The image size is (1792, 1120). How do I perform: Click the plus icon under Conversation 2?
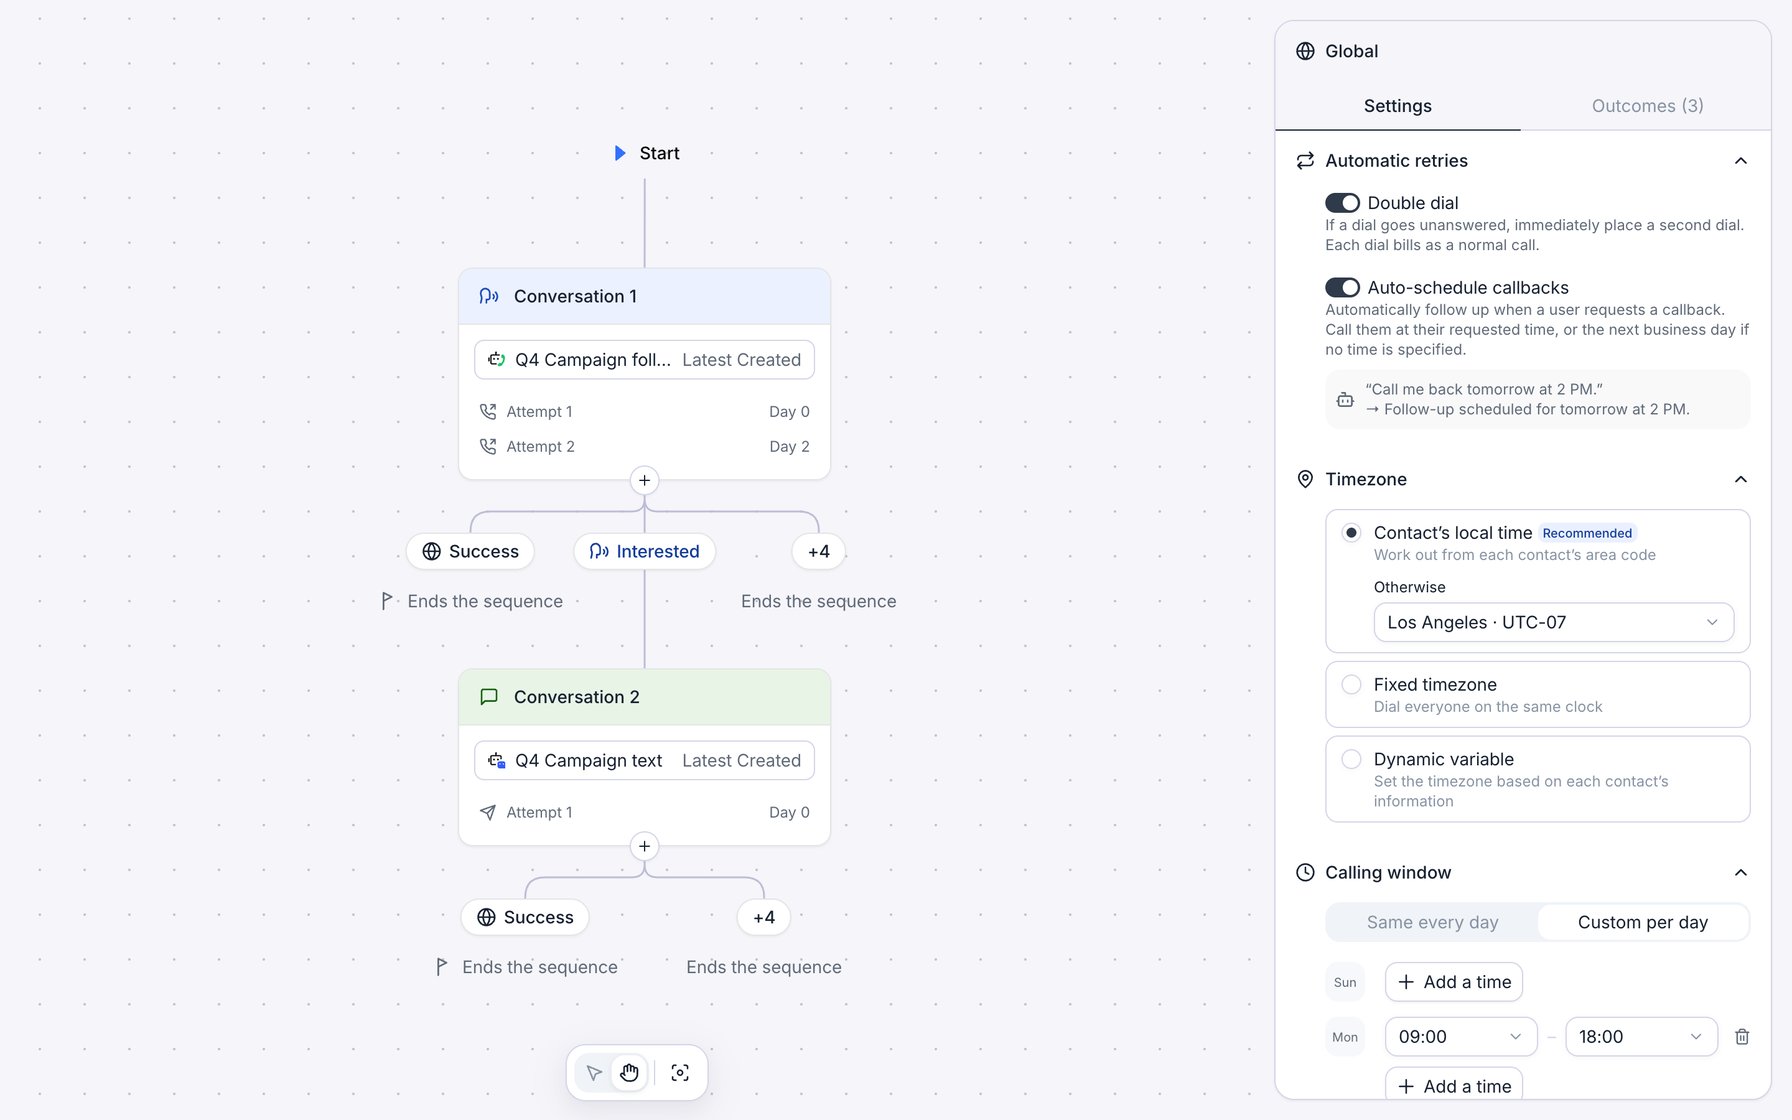(645, 847)
